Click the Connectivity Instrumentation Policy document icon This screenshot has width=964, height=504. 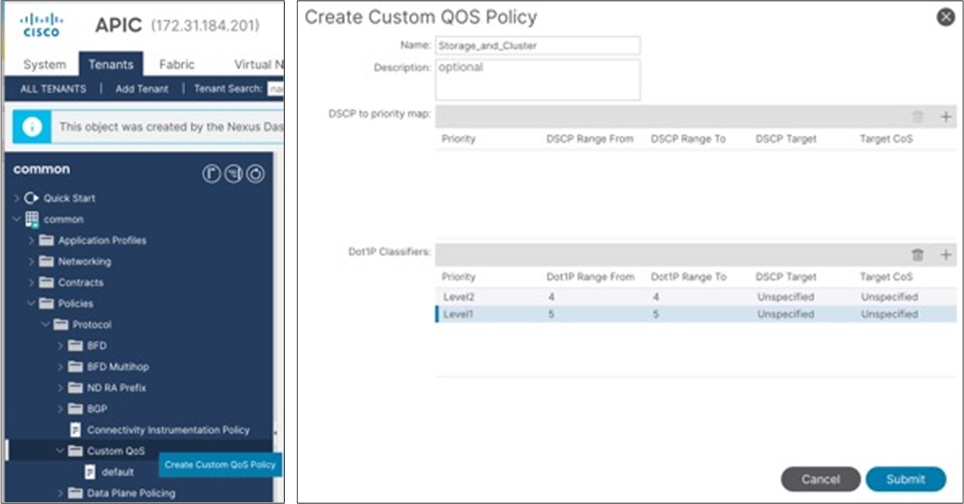pyautogui.click(x=75, y=430)
